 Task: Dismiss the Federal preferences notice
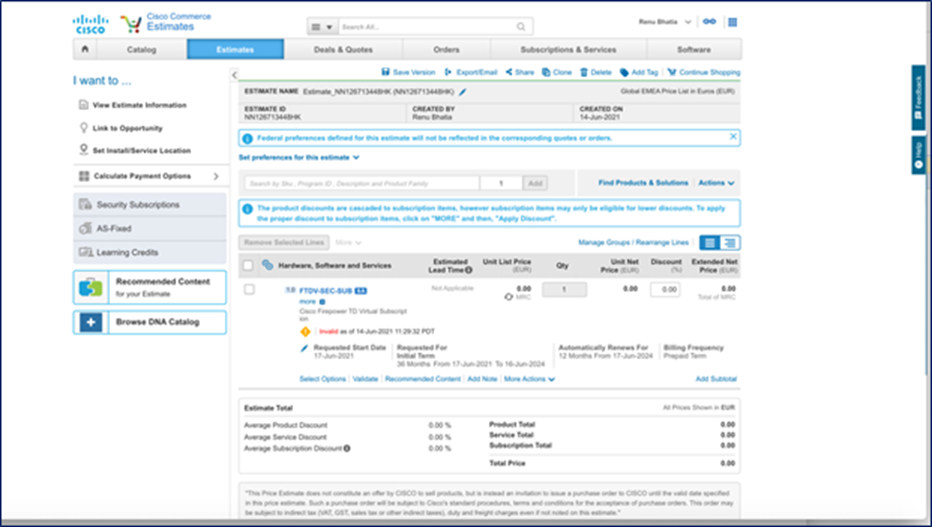point(733,137)
